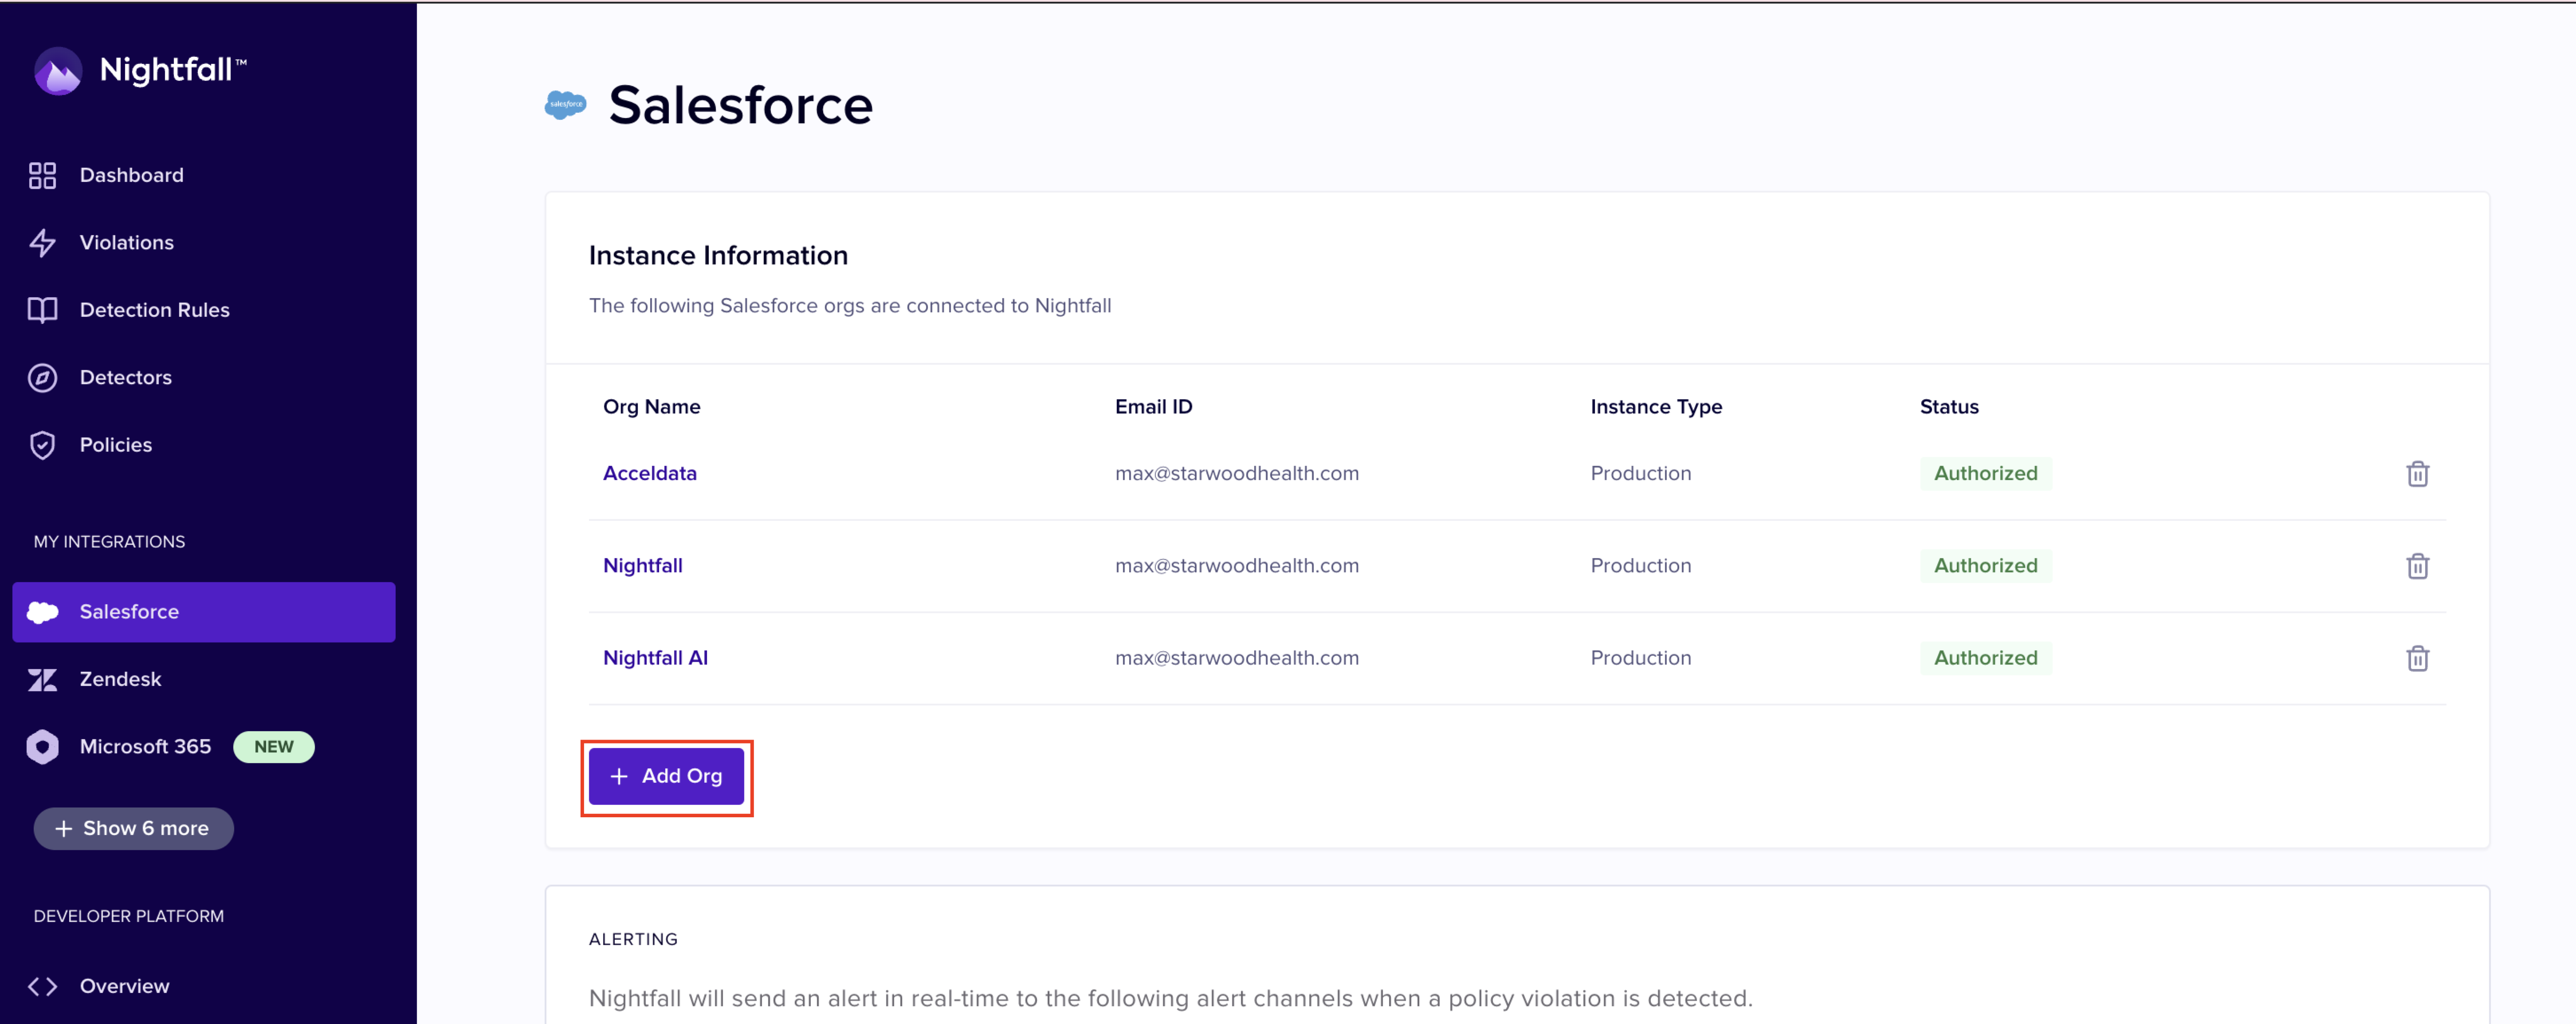This screenshot has width=2576, height=1024.
Task: Click the Overview code brackets icon
Action: click(42, 986)
